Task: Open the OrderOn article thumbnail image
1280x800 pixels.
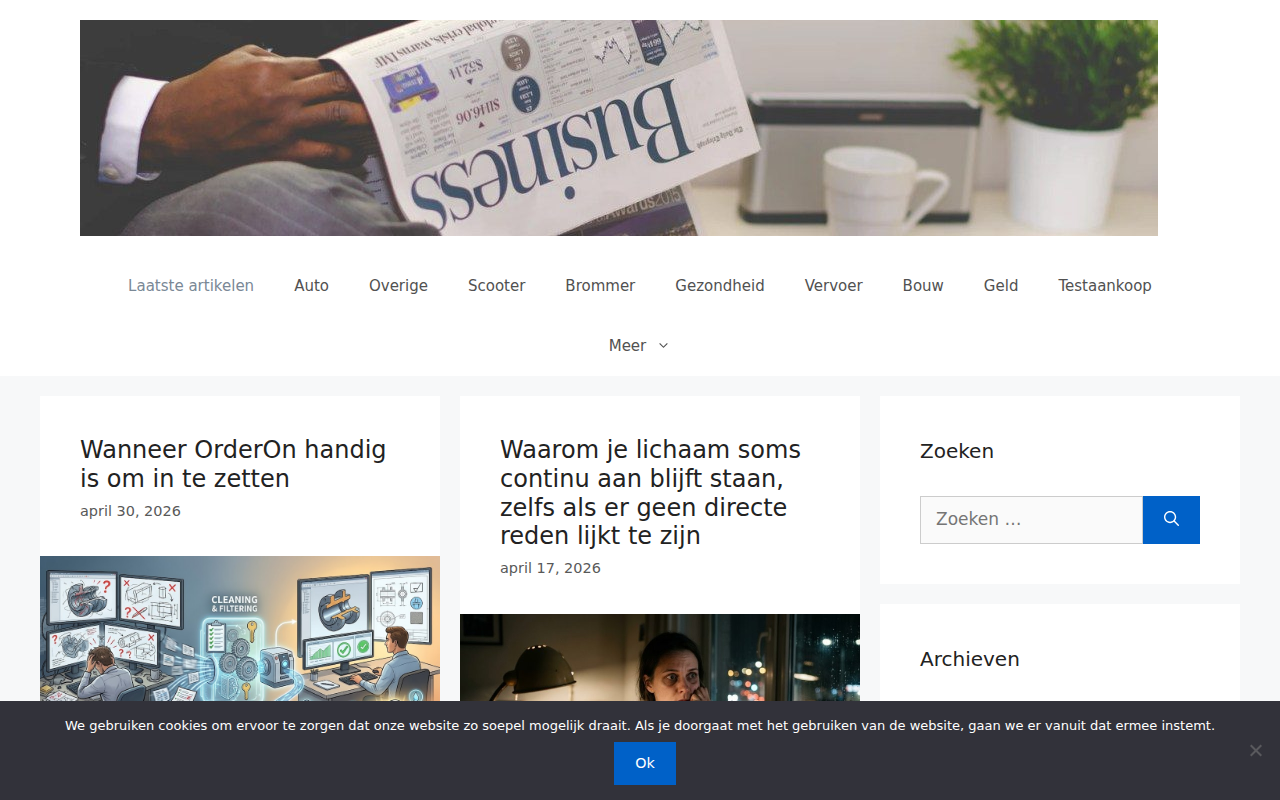Action: pyautogui.click(x=240, y=628)
